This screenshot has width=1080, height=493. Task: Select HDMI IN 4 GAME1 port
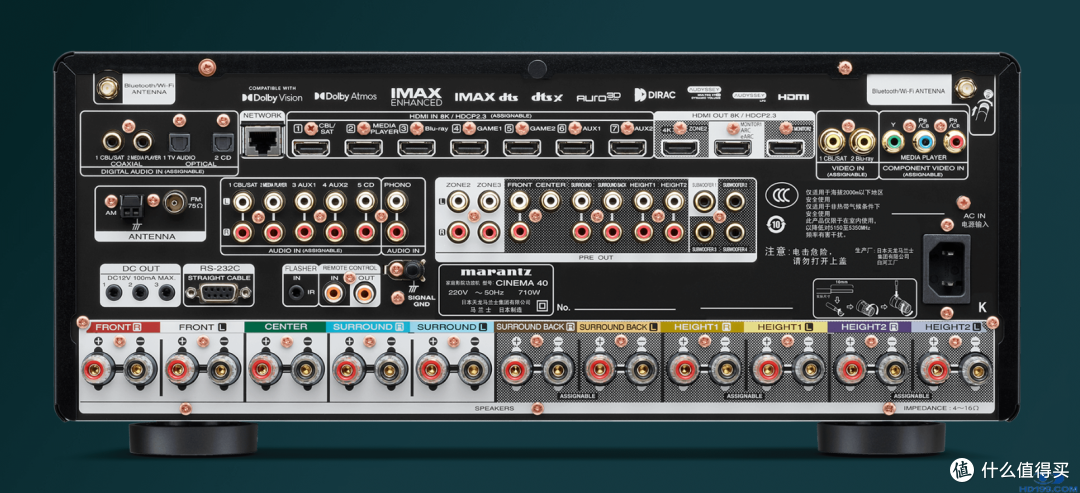469,147
